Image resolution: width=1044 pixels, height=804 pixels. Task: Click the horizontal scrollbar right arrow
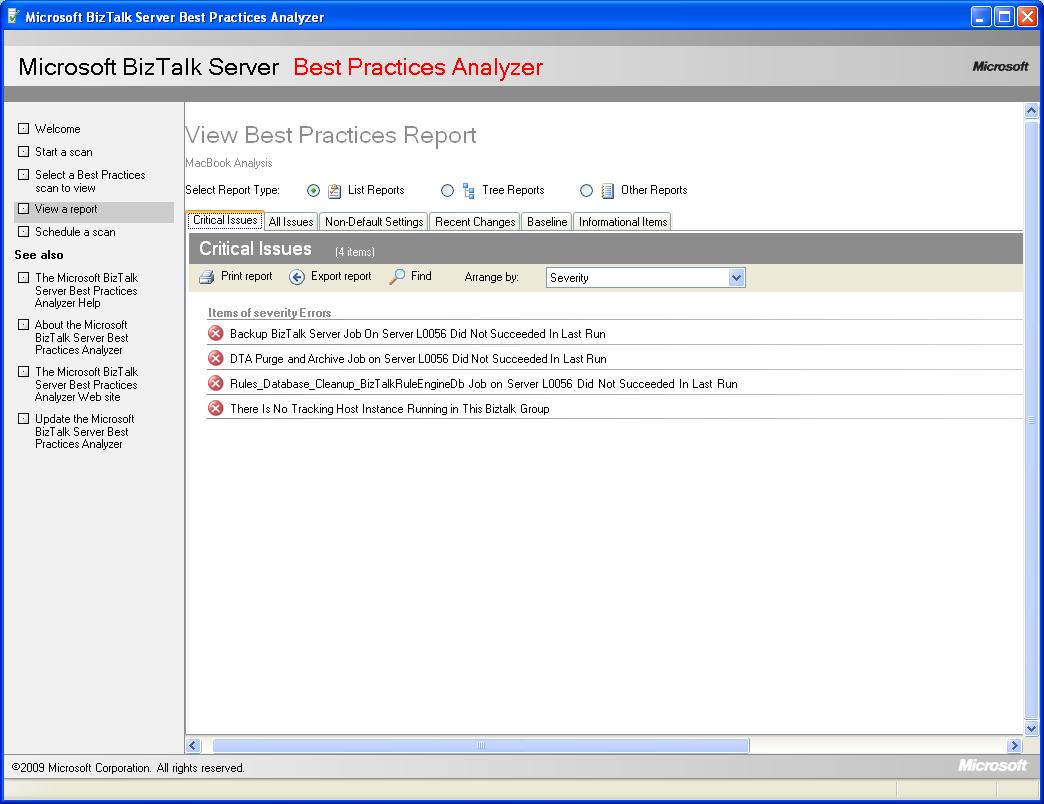point(1015,745)
